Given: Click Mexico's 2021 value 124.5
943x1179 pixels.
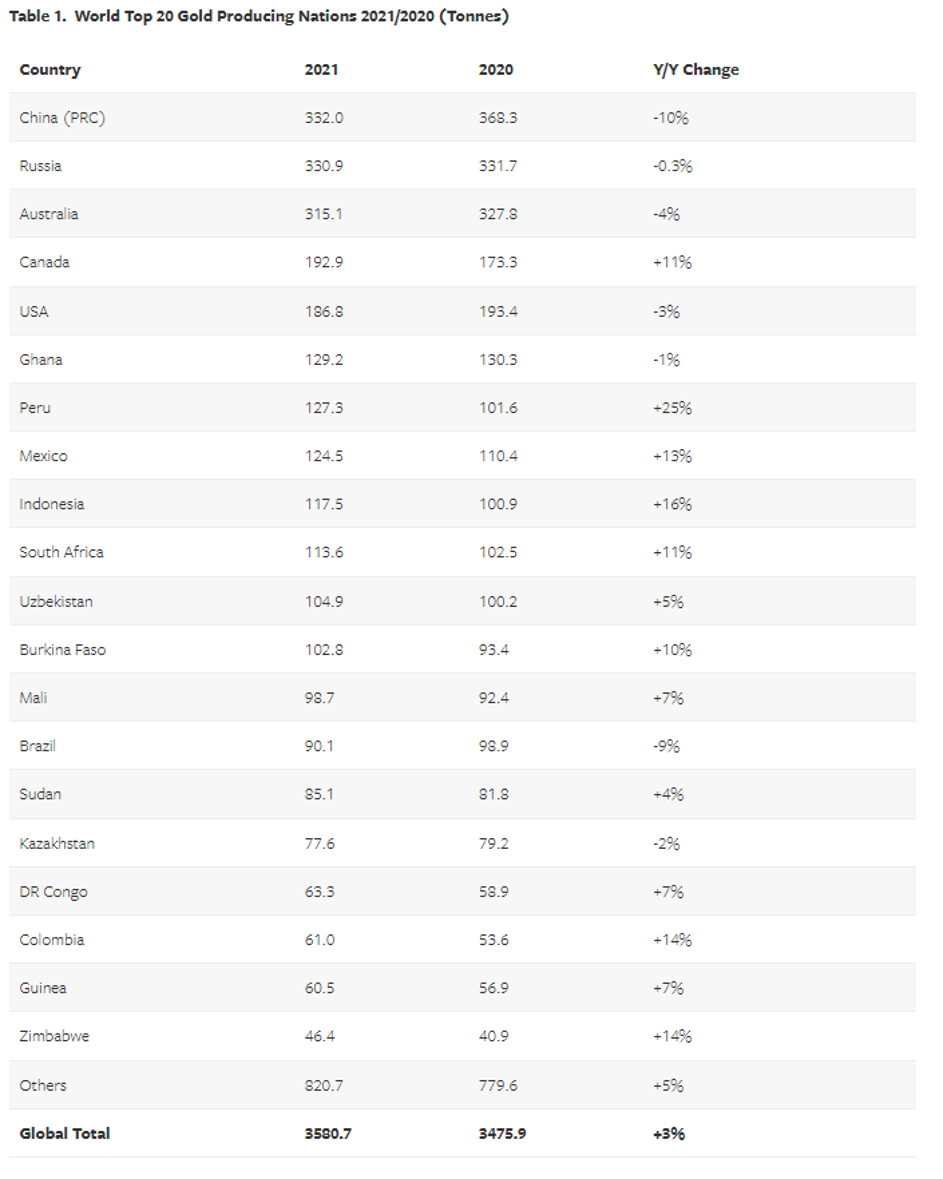Looking at the screenshot, I should point(324,456).
